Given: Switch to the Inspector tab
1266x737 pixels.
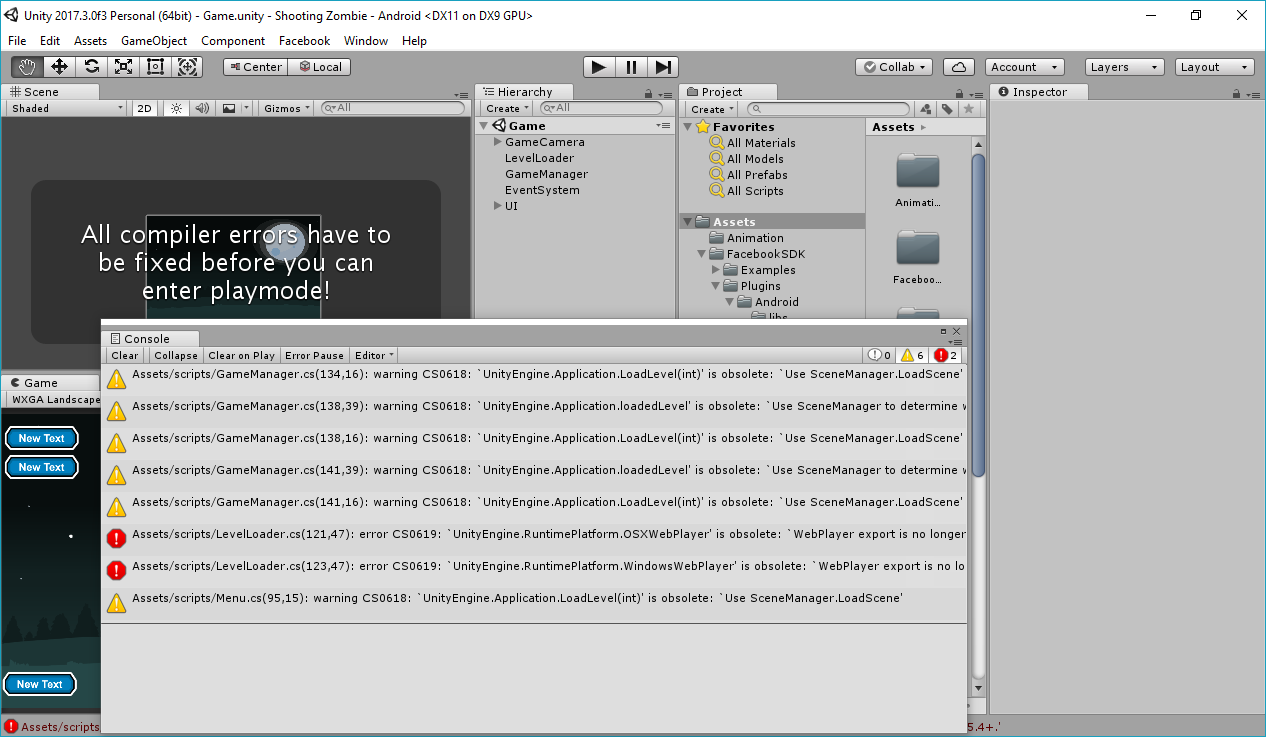Looking at the screenshot, I should coord(1038,92).
